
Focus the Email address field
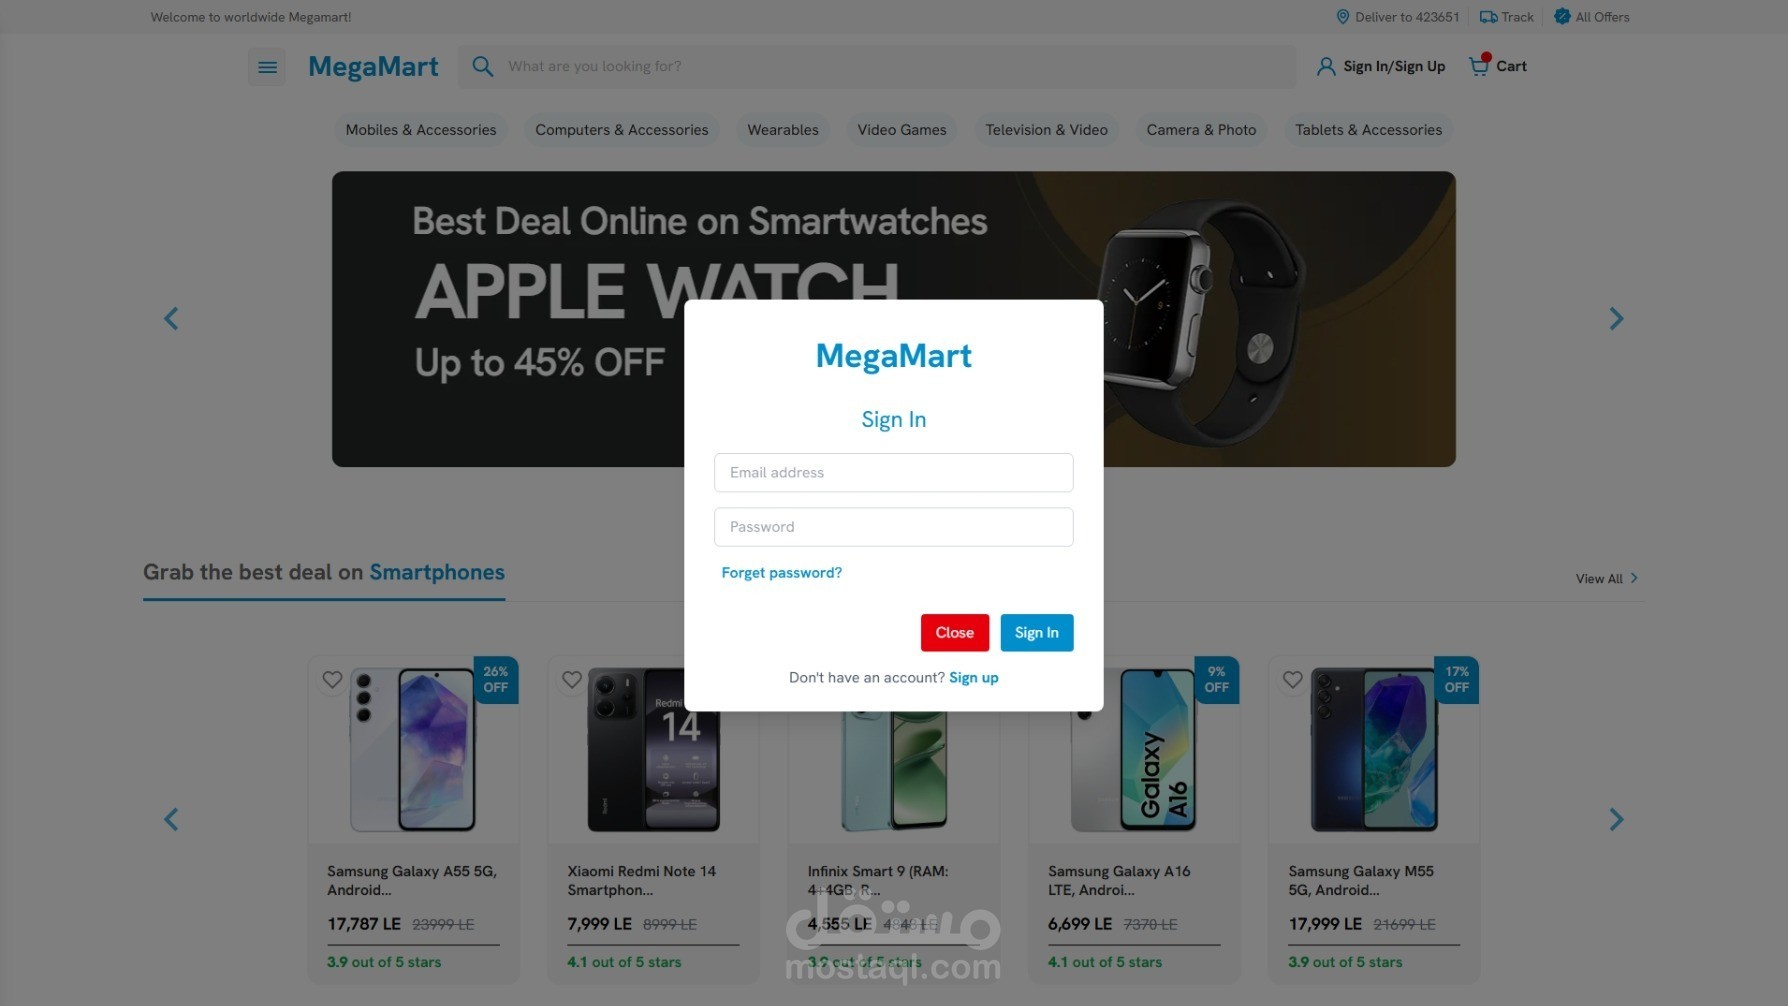point(894,473)
